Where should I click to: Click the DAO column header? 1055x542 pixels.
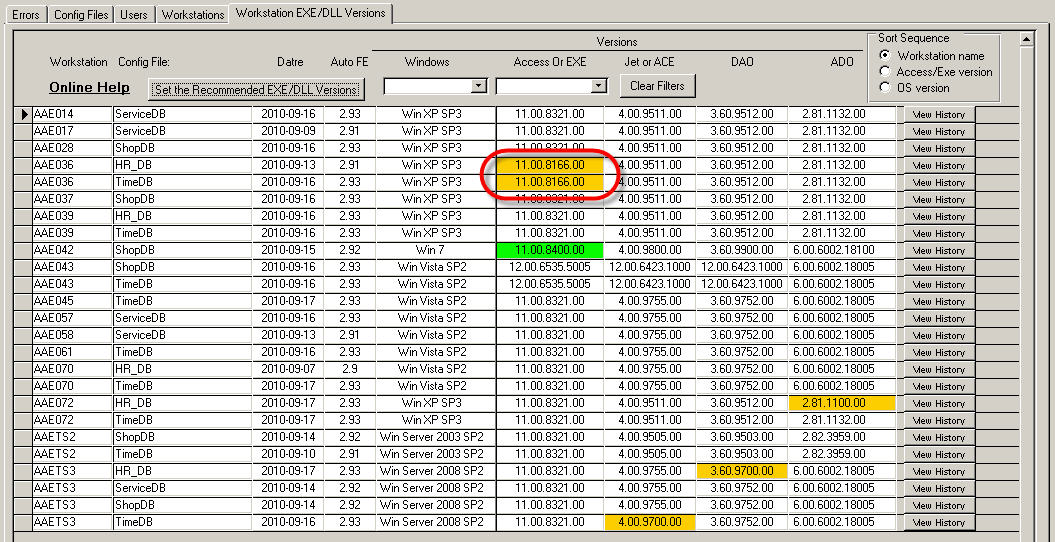(x=742, y=62)
